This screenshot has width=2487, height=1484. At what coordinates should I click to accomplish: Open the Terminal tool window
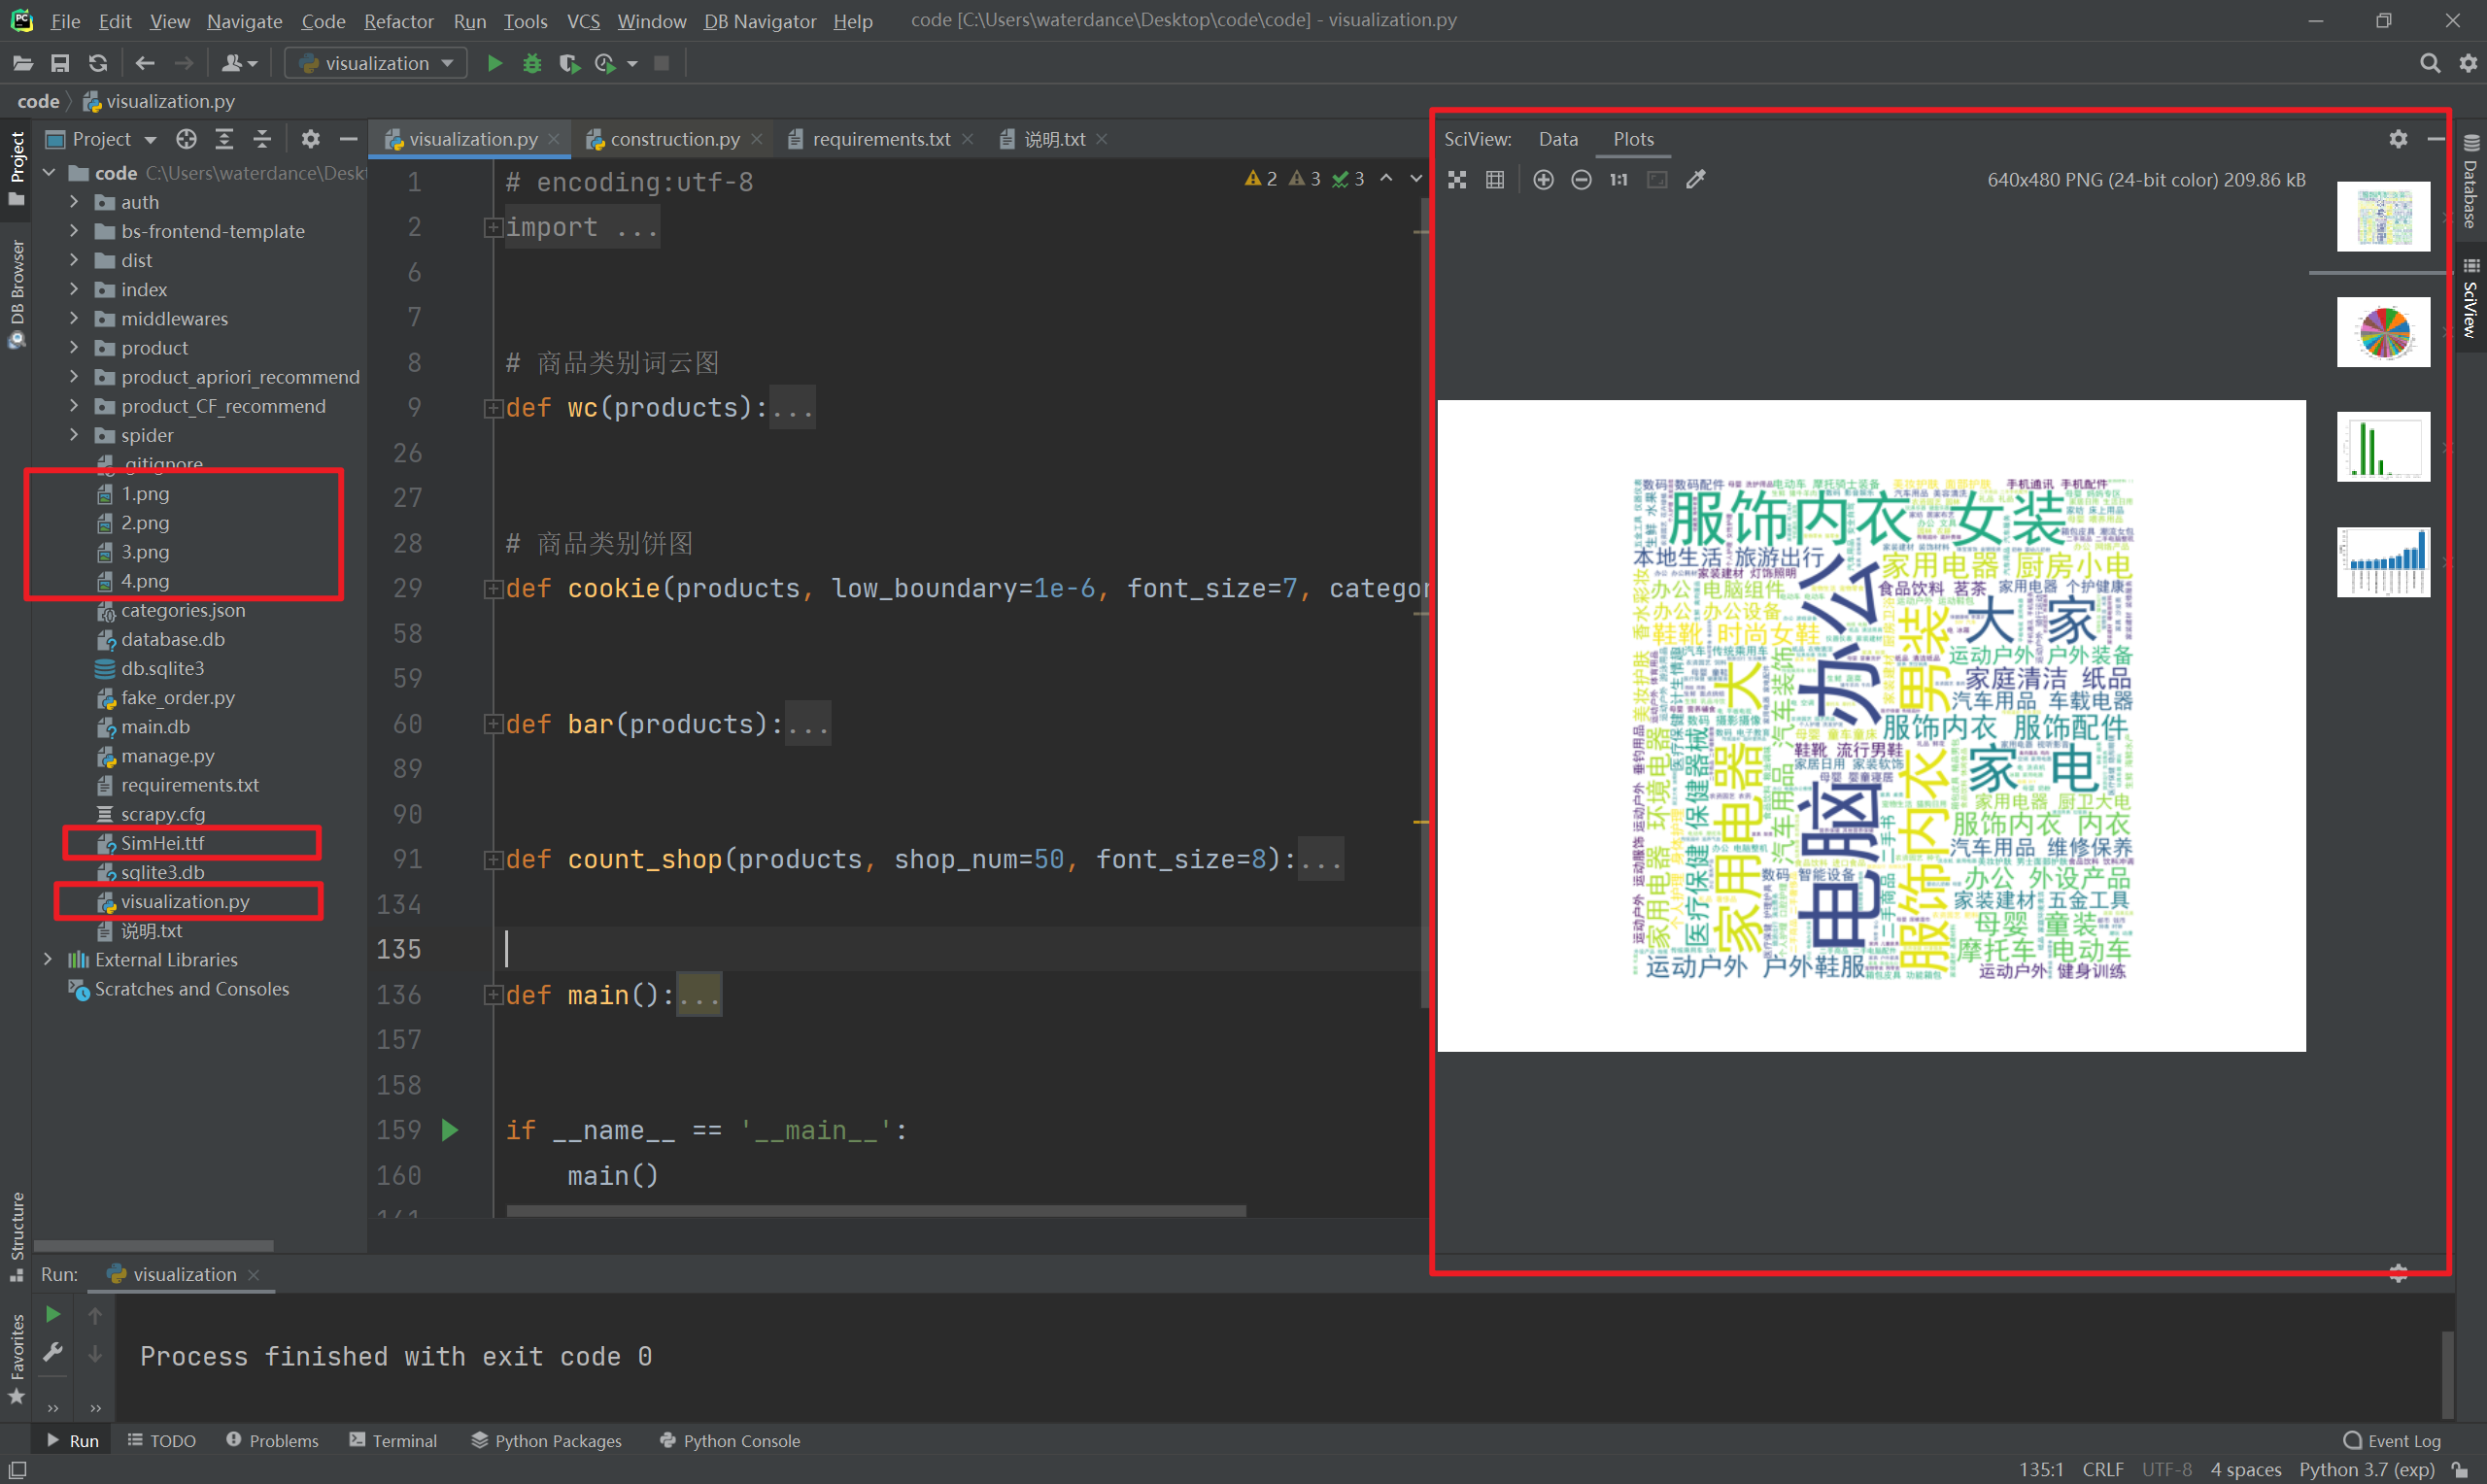[x=393, y=1440]
